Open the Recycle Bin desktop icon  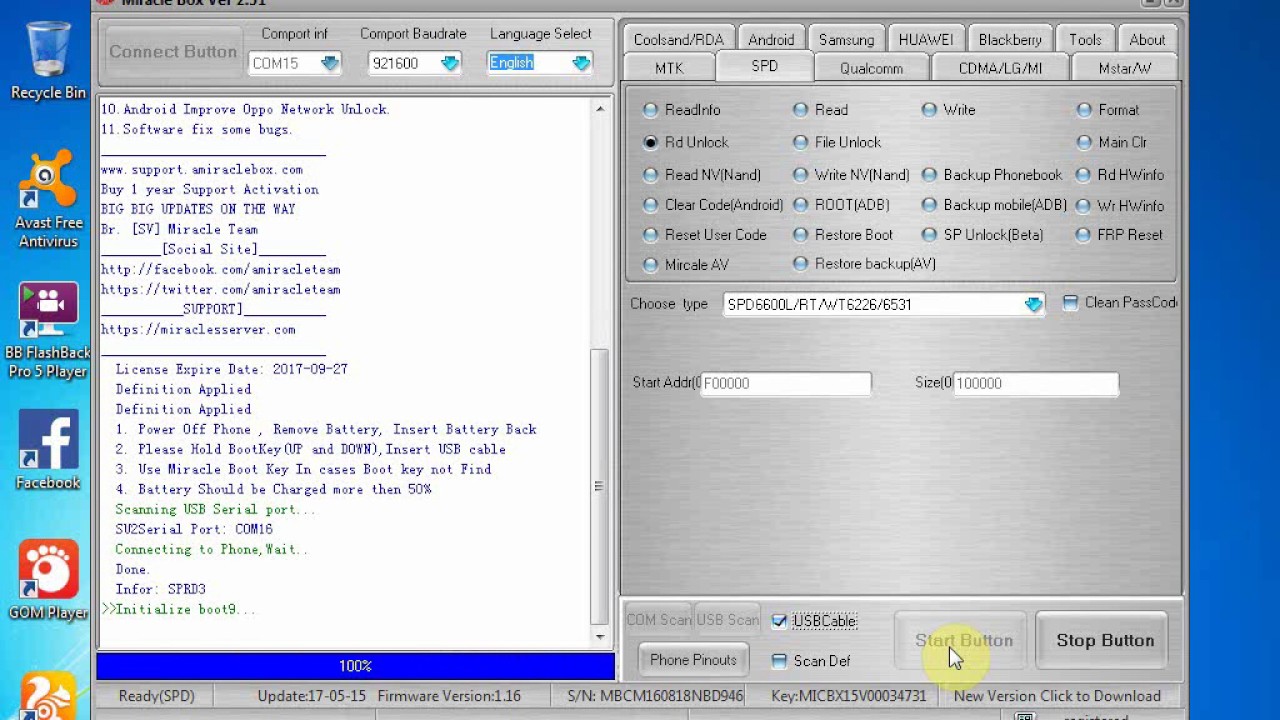48,62
